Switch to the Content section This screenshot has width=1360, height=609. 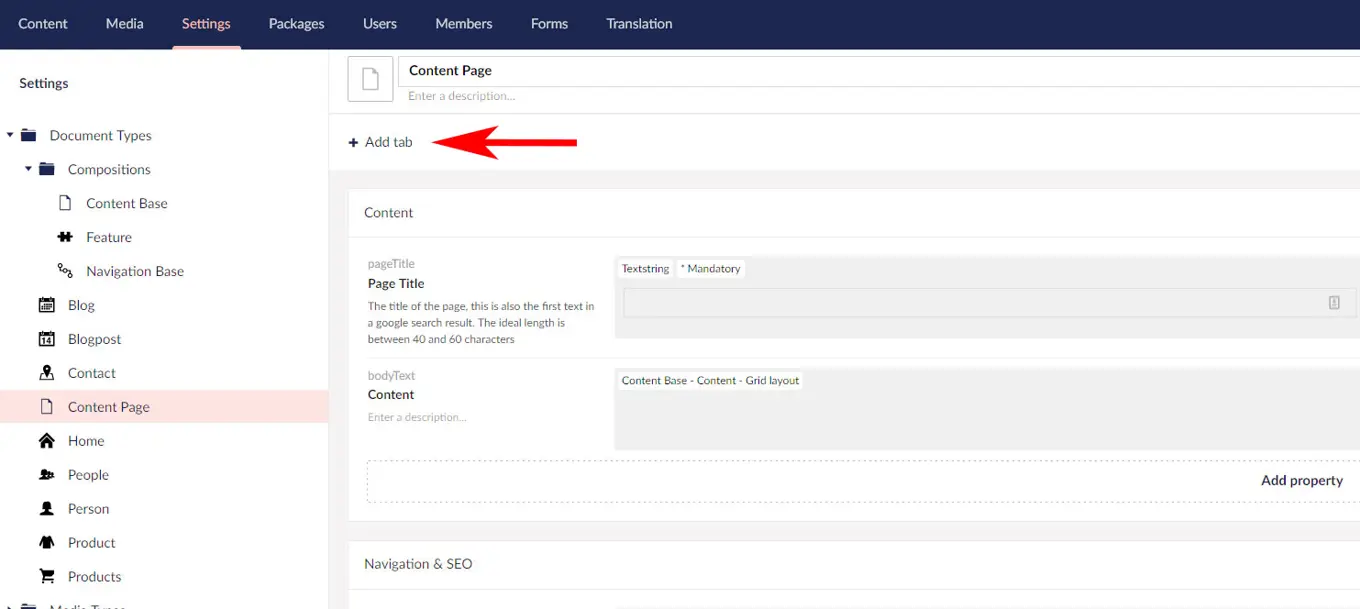click(x=42, y=23)
